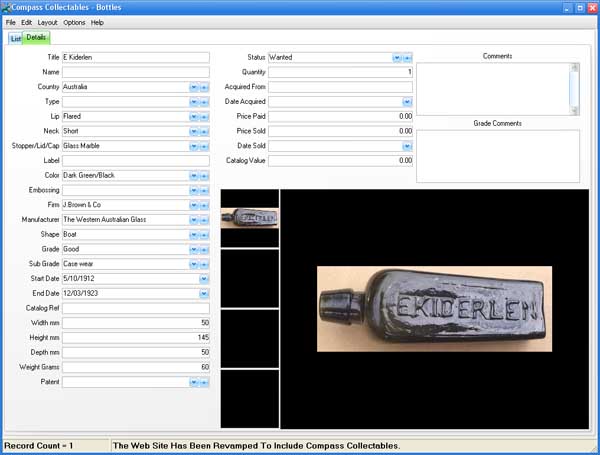600x455 pixels.
Task: Open the Stopper/Lid/Cap dropdown arrow
Action: pos(194,146)
